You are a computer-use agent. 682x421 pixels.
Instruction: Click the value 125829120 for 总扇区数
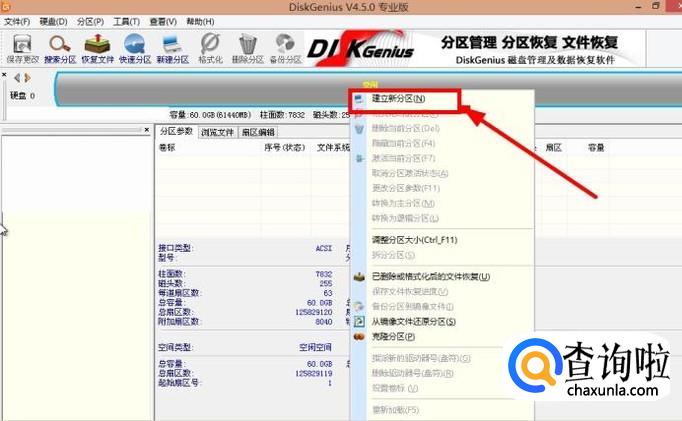(x=314, y=312)
